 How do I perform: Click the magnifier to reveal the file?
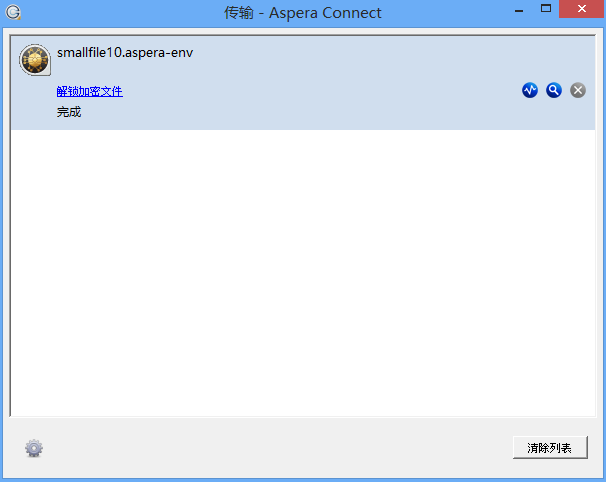554,90
